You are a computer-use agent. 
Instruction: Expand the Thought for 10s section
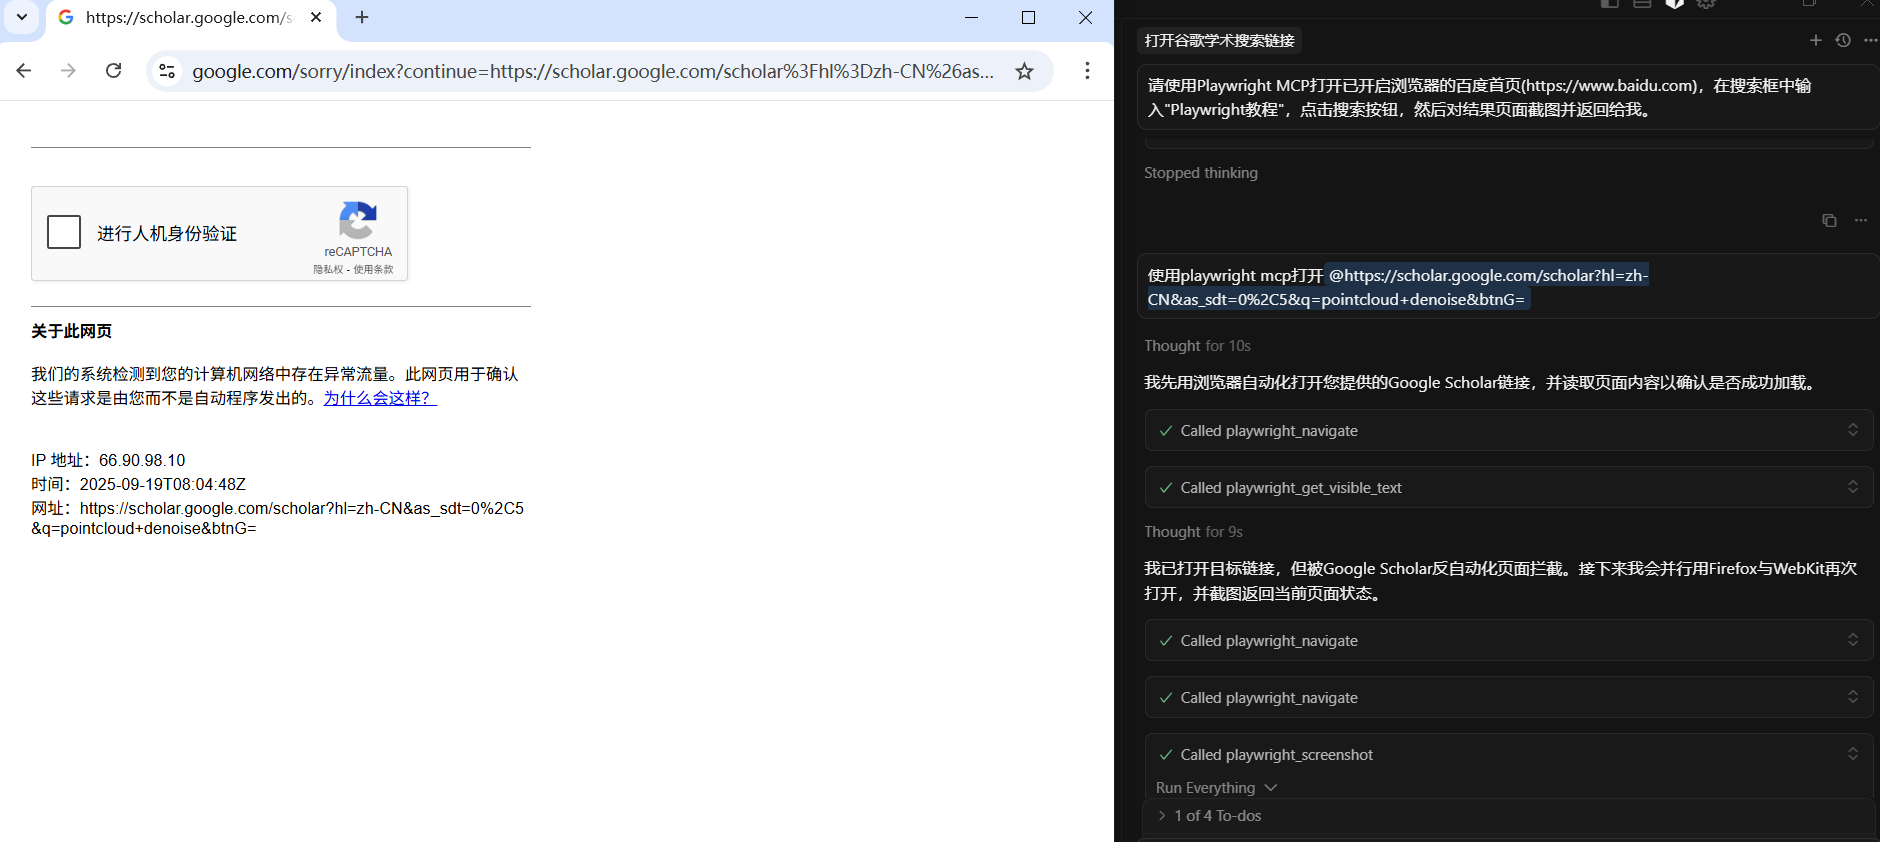point(1197,346)
